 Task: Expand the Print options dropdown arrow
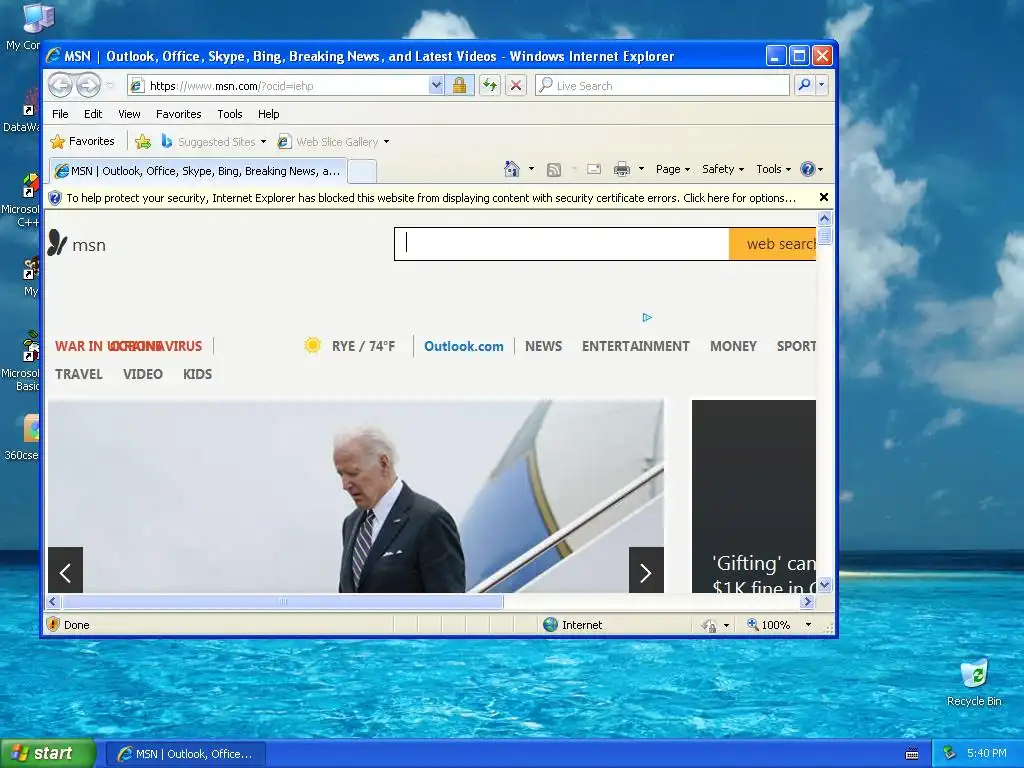(x=641, y=169)
